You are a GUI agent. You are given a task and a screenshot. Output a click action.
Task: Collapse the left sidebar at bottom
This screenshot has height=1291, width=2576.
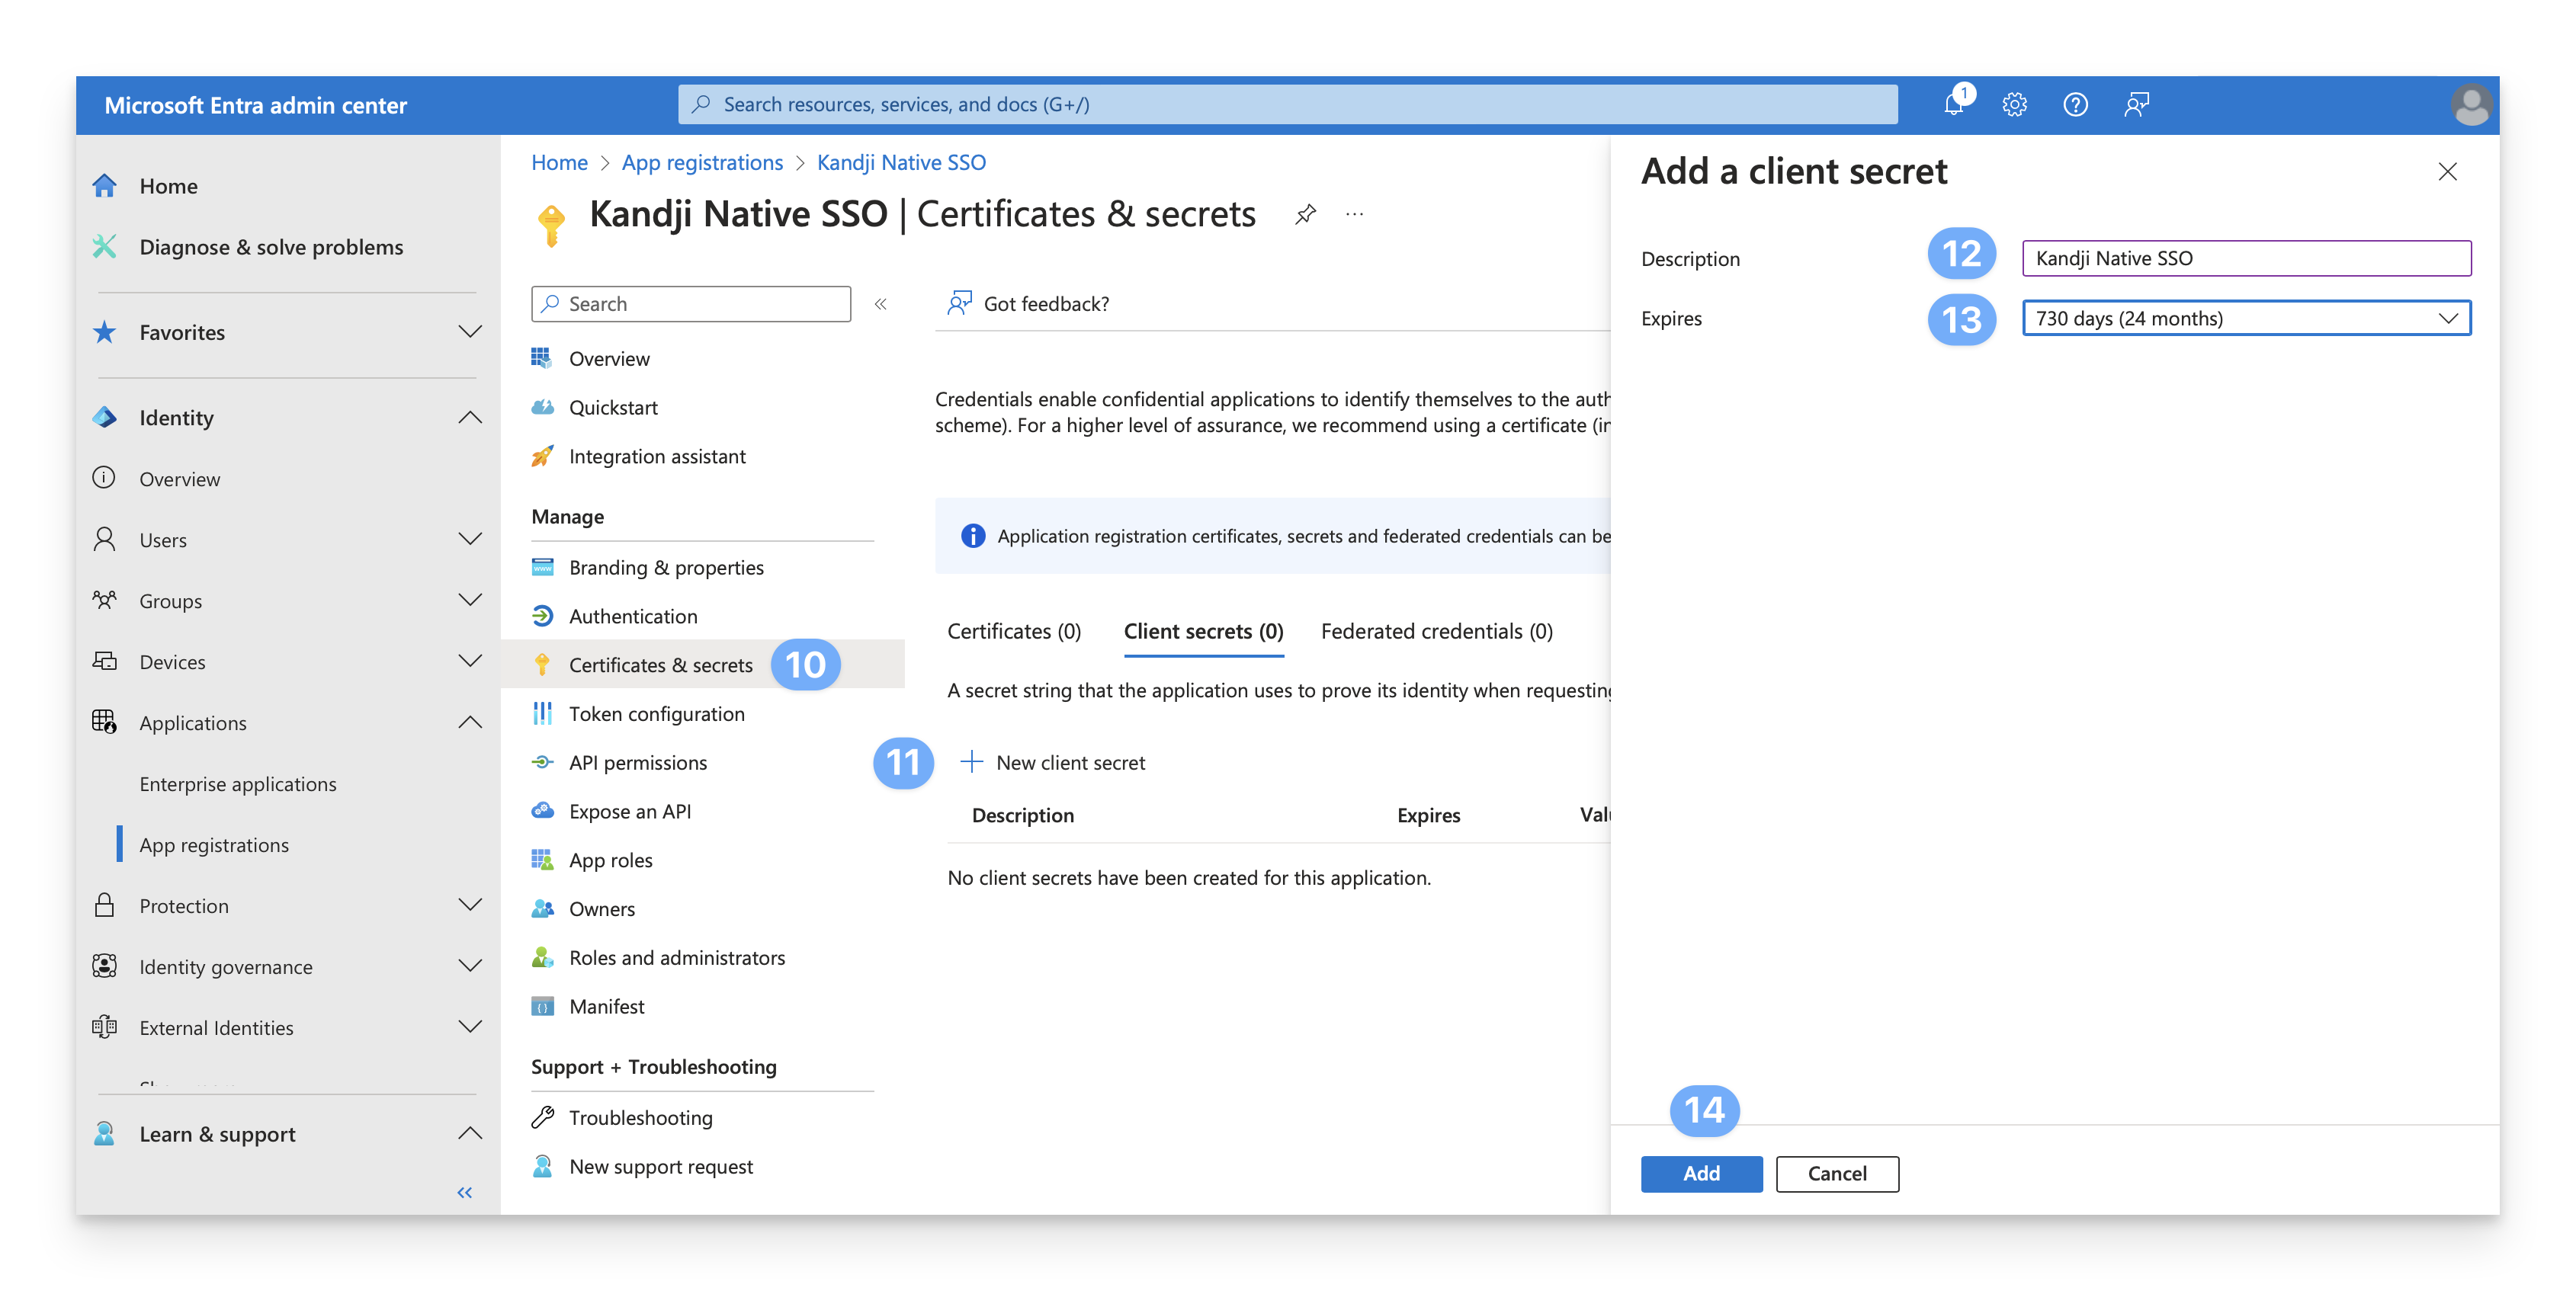tap(465, 1192)
